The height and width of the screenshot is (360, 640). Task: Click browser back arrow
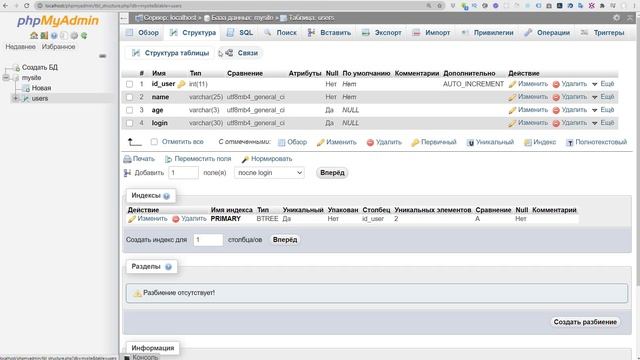[5, 6]
